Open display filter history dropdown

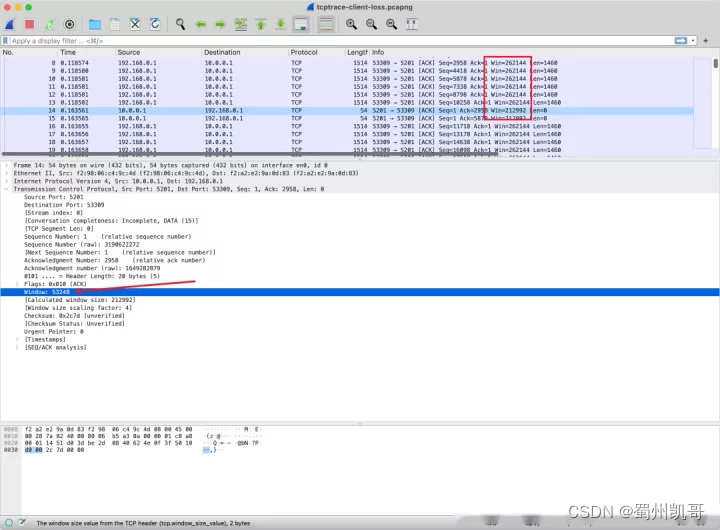(692, 41)
